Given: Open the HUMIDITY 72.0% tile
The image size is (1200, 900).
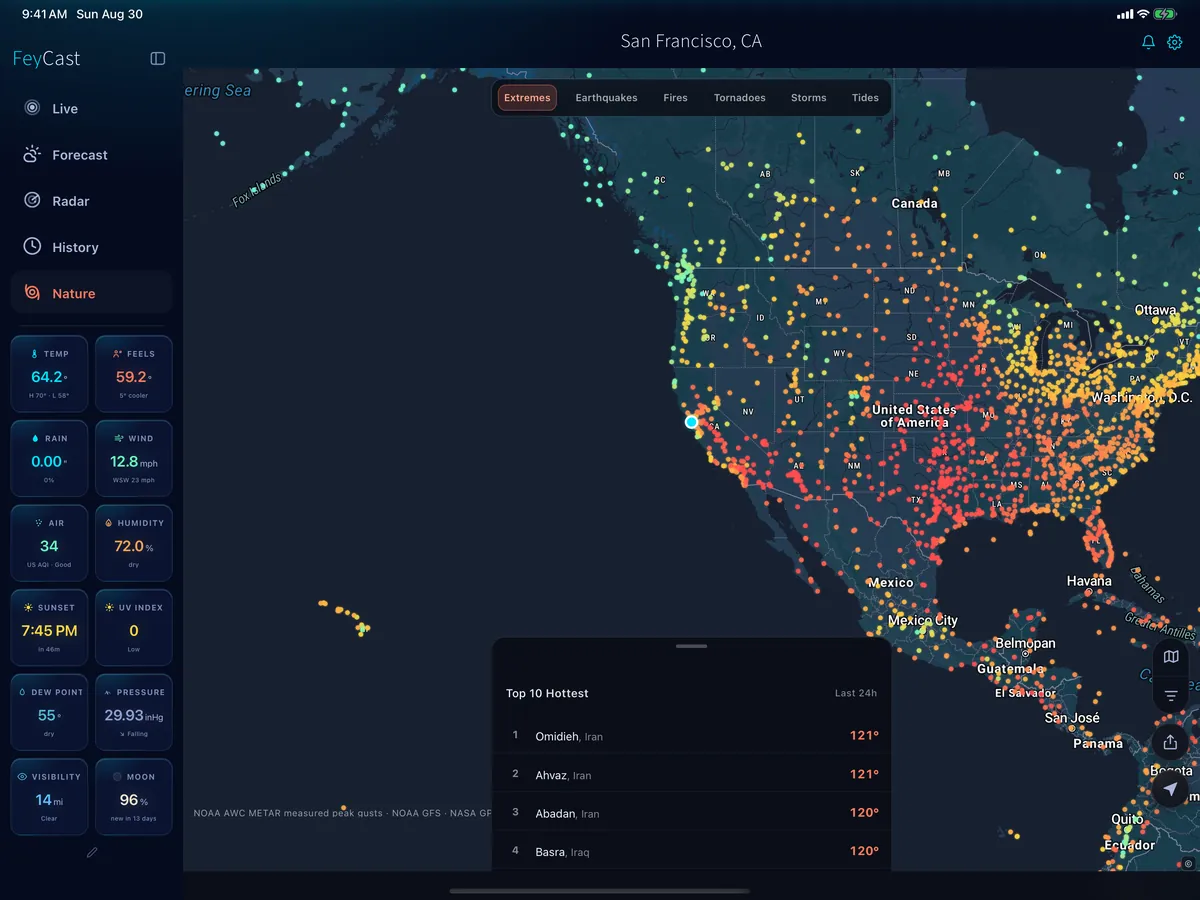Looking at the screenshot, I should (x=134, y=543).
